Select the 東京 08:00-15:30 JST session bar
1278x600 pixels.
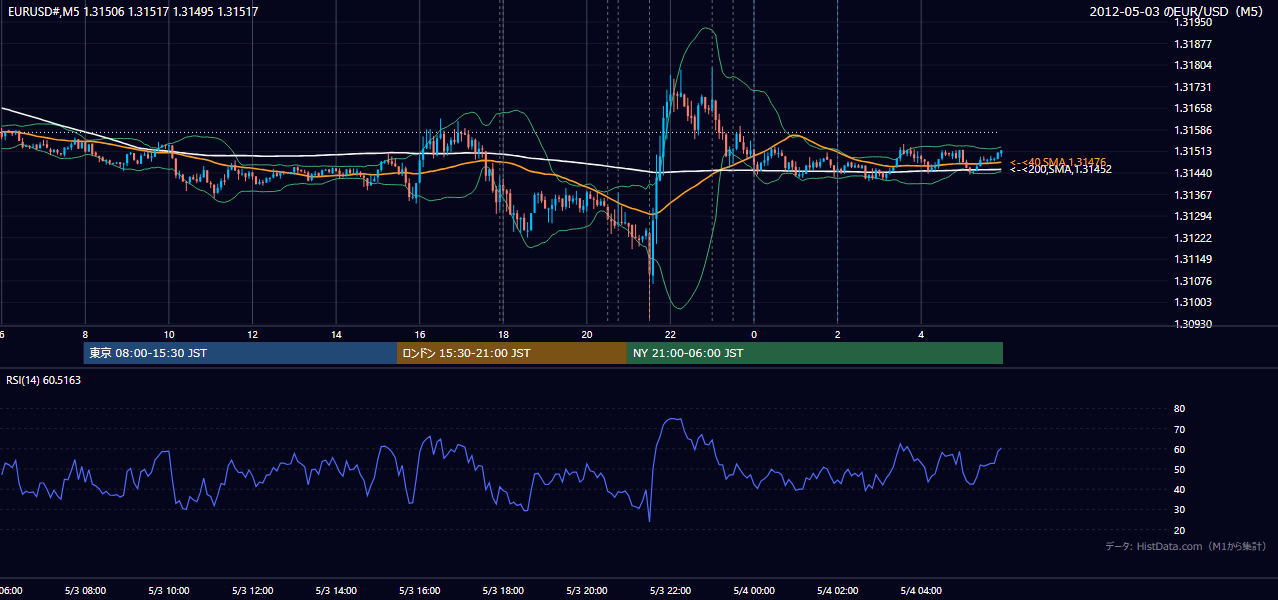240,353
